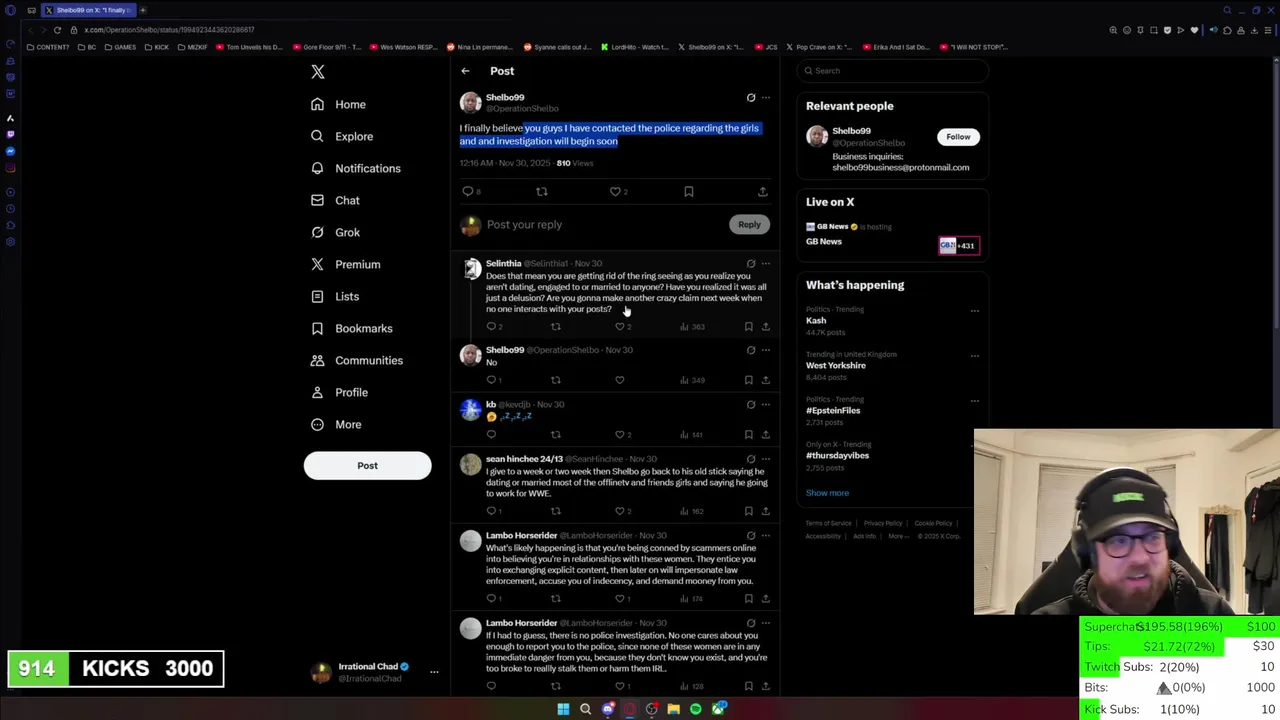Open more options on main post

tap(766, 98)
